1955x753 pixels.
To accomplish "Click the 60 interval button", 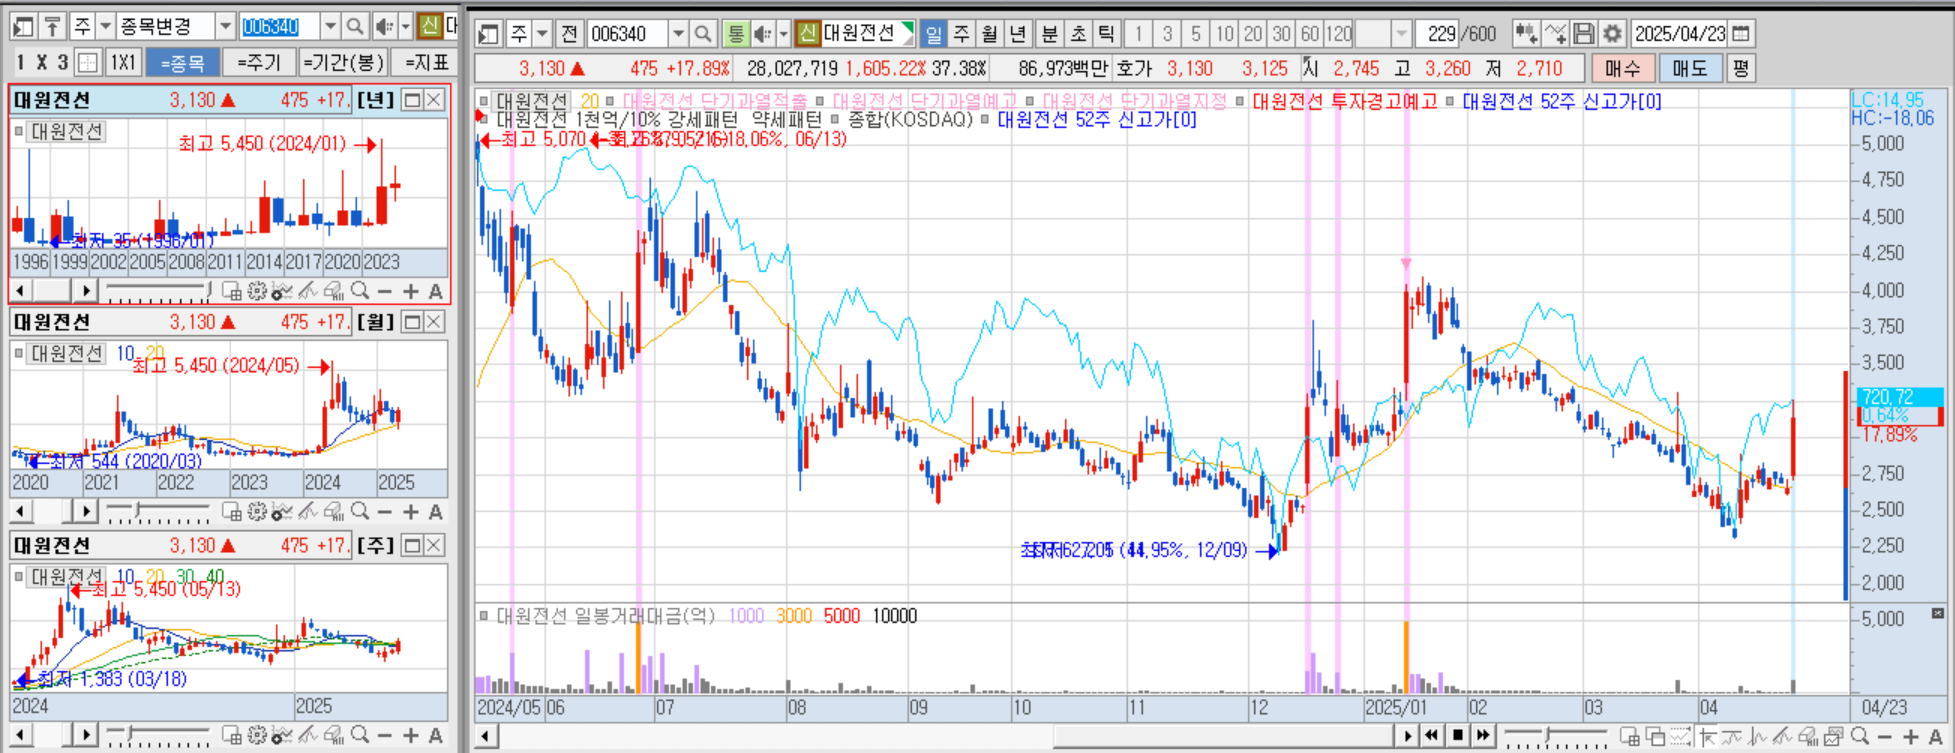I will [1309, 34].
